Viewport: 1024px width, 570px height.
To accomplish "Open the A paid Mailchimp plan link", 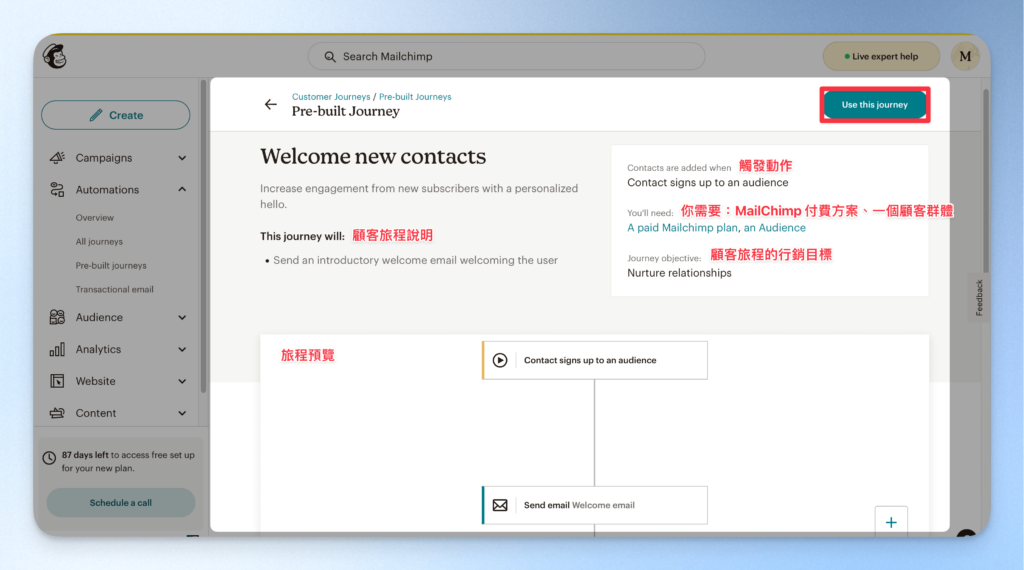I will coord(682,228).
